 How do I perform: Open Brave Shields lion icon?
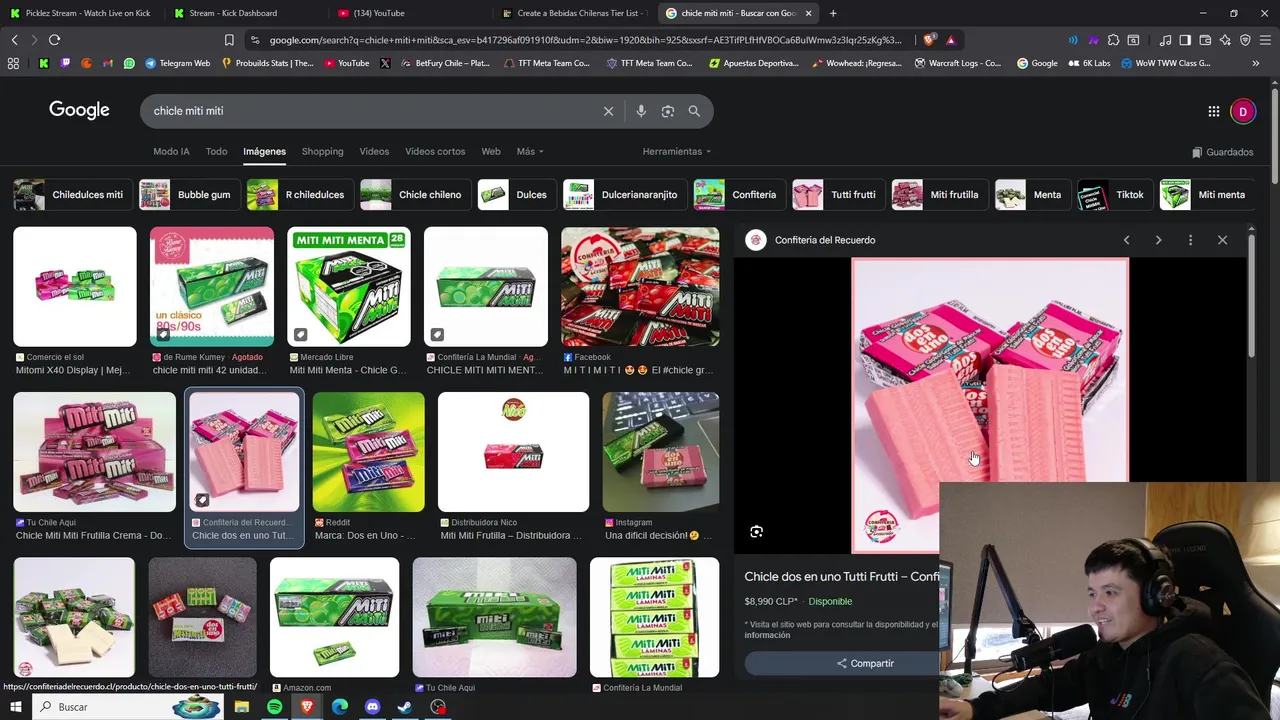929,40
